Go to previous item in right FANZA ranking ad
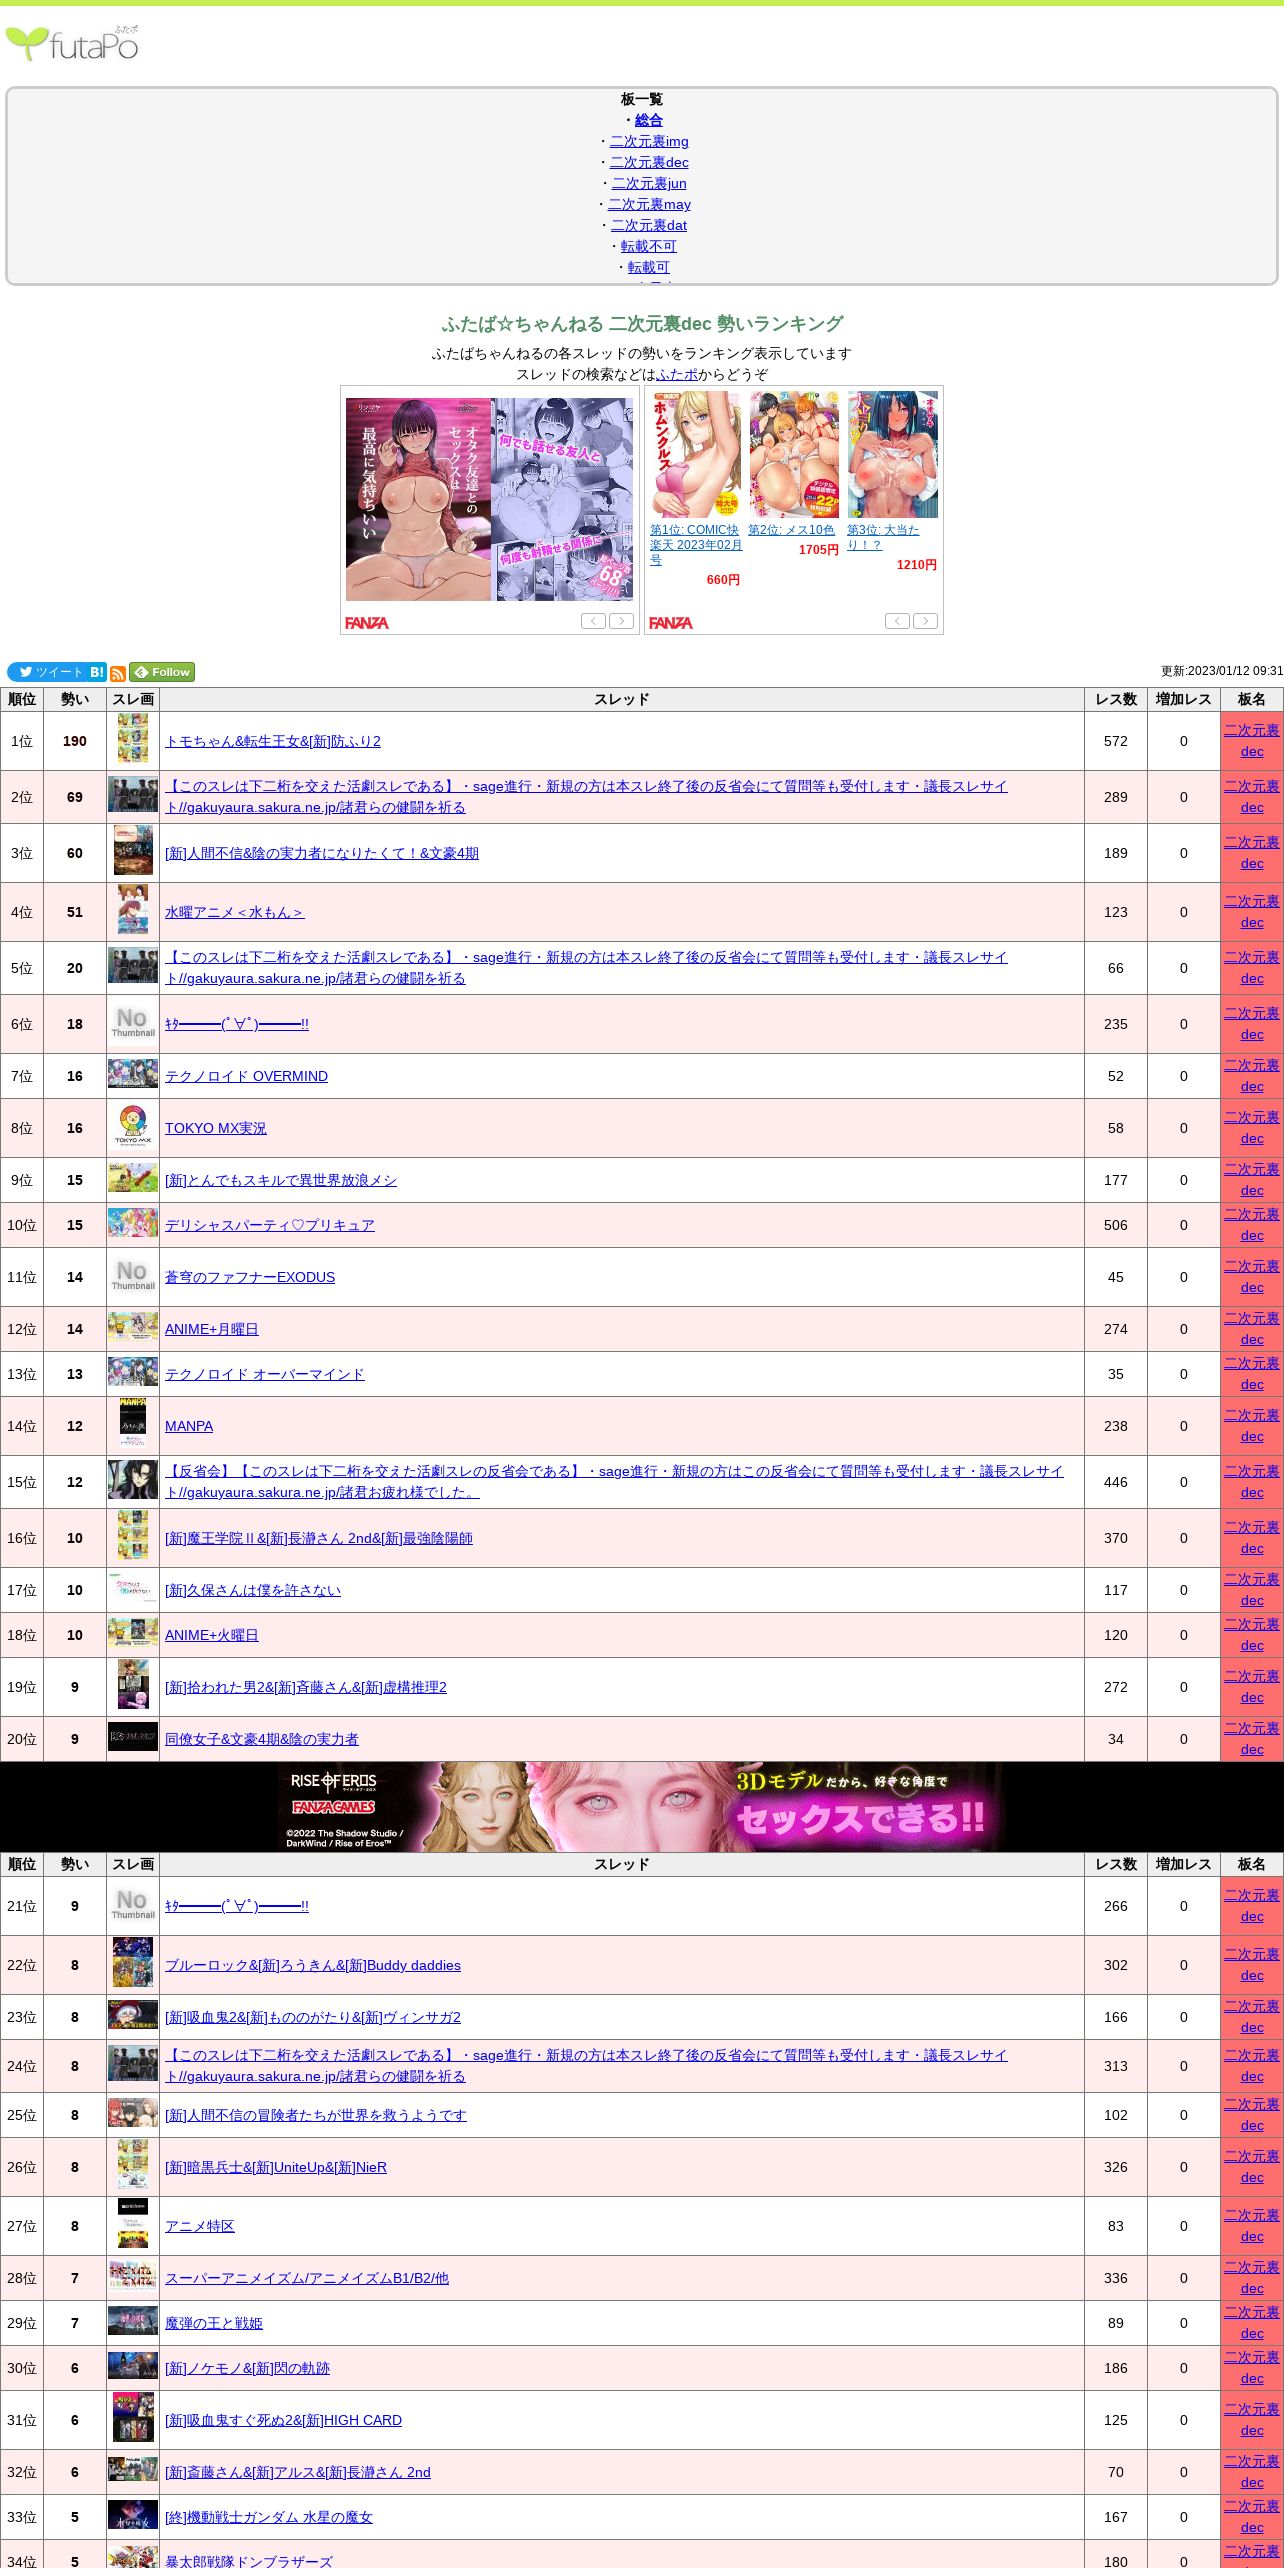1284x2568 pixels. (x=897, y=621)
